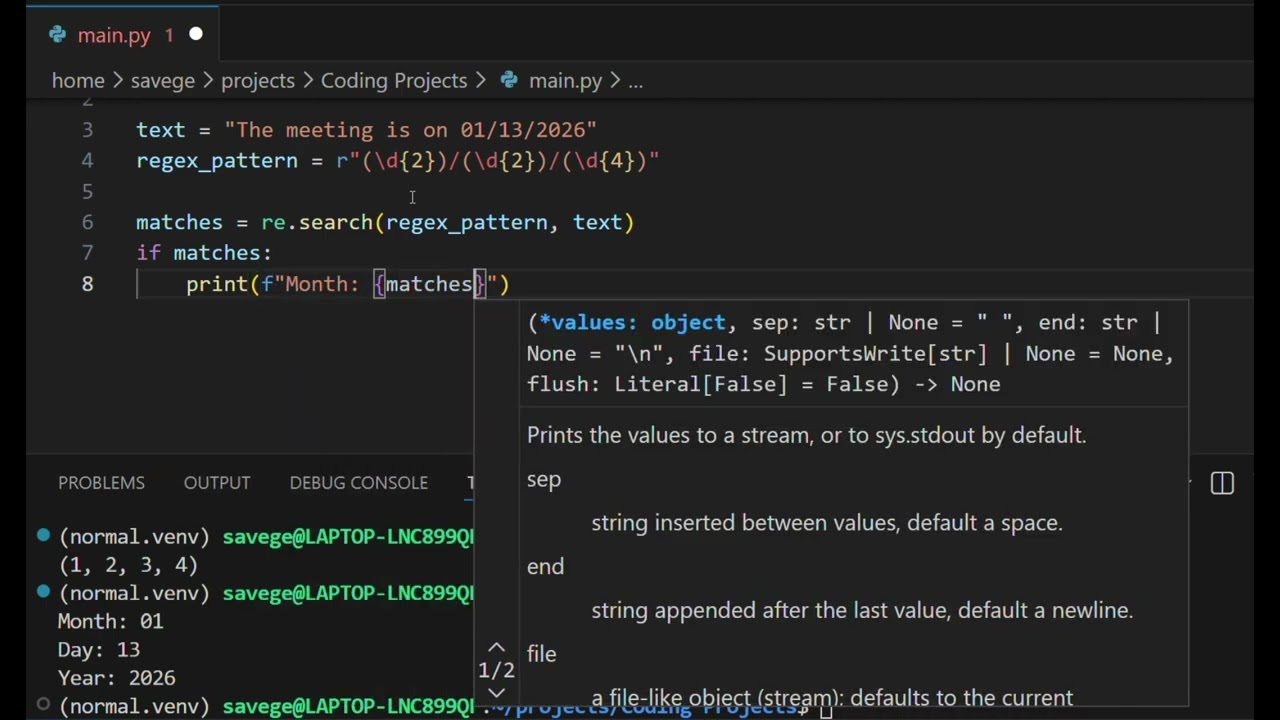
Task: Open the "Coding Projects" breadcrumb segment
Action: click(394, 81)
